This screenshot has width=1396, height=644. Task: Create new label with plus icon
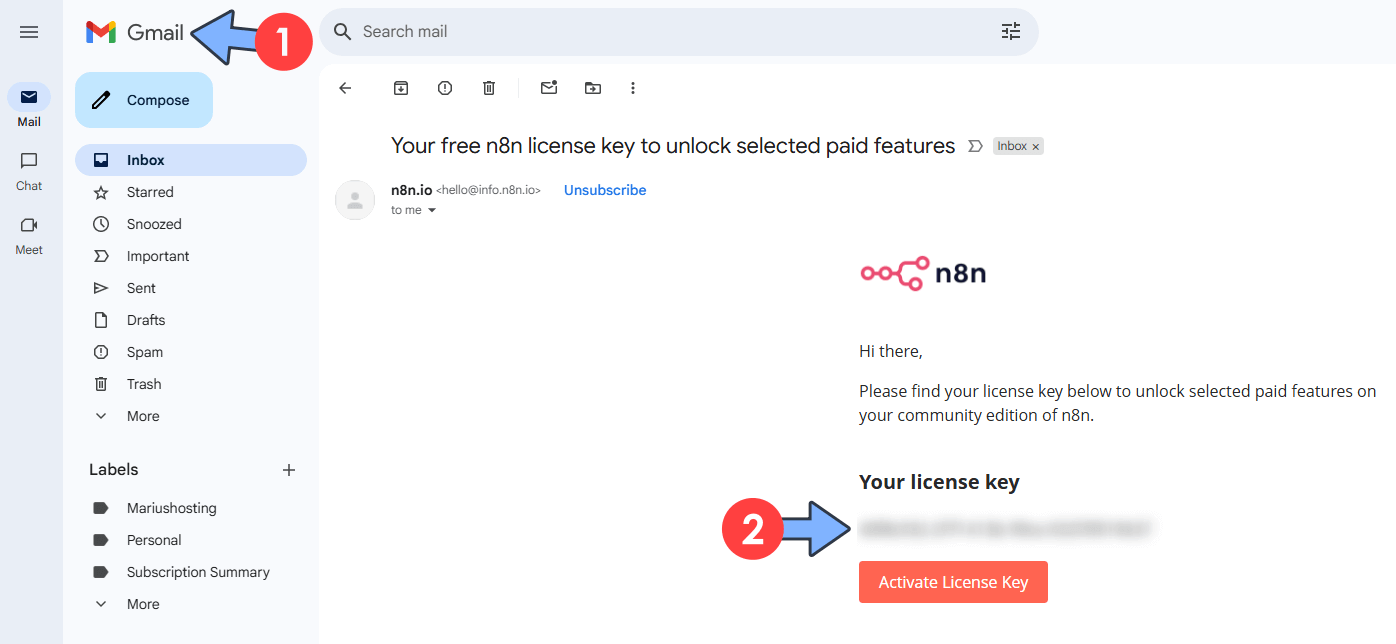coord(289,470)
